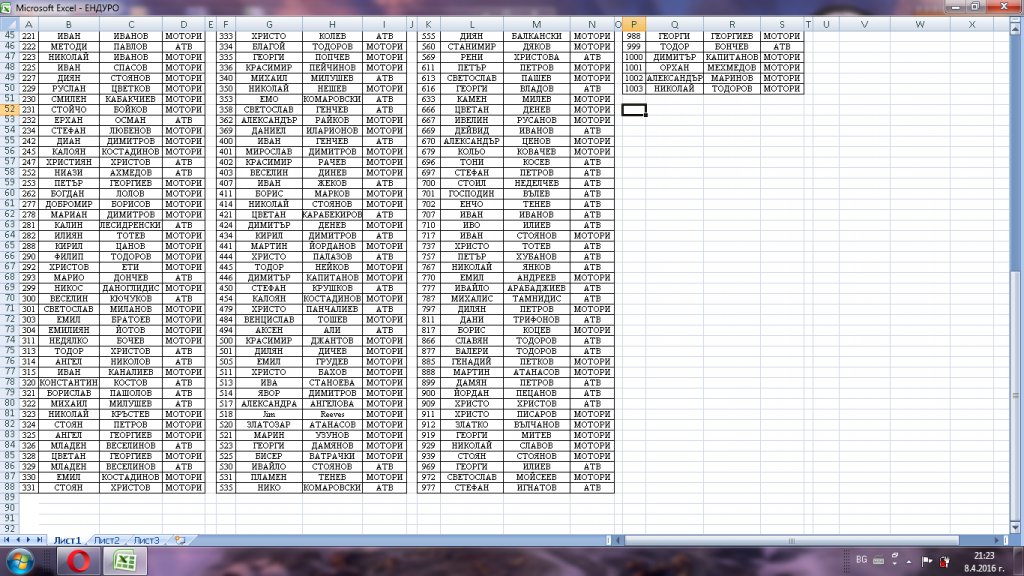Close the Excel window

[1004, 7]
